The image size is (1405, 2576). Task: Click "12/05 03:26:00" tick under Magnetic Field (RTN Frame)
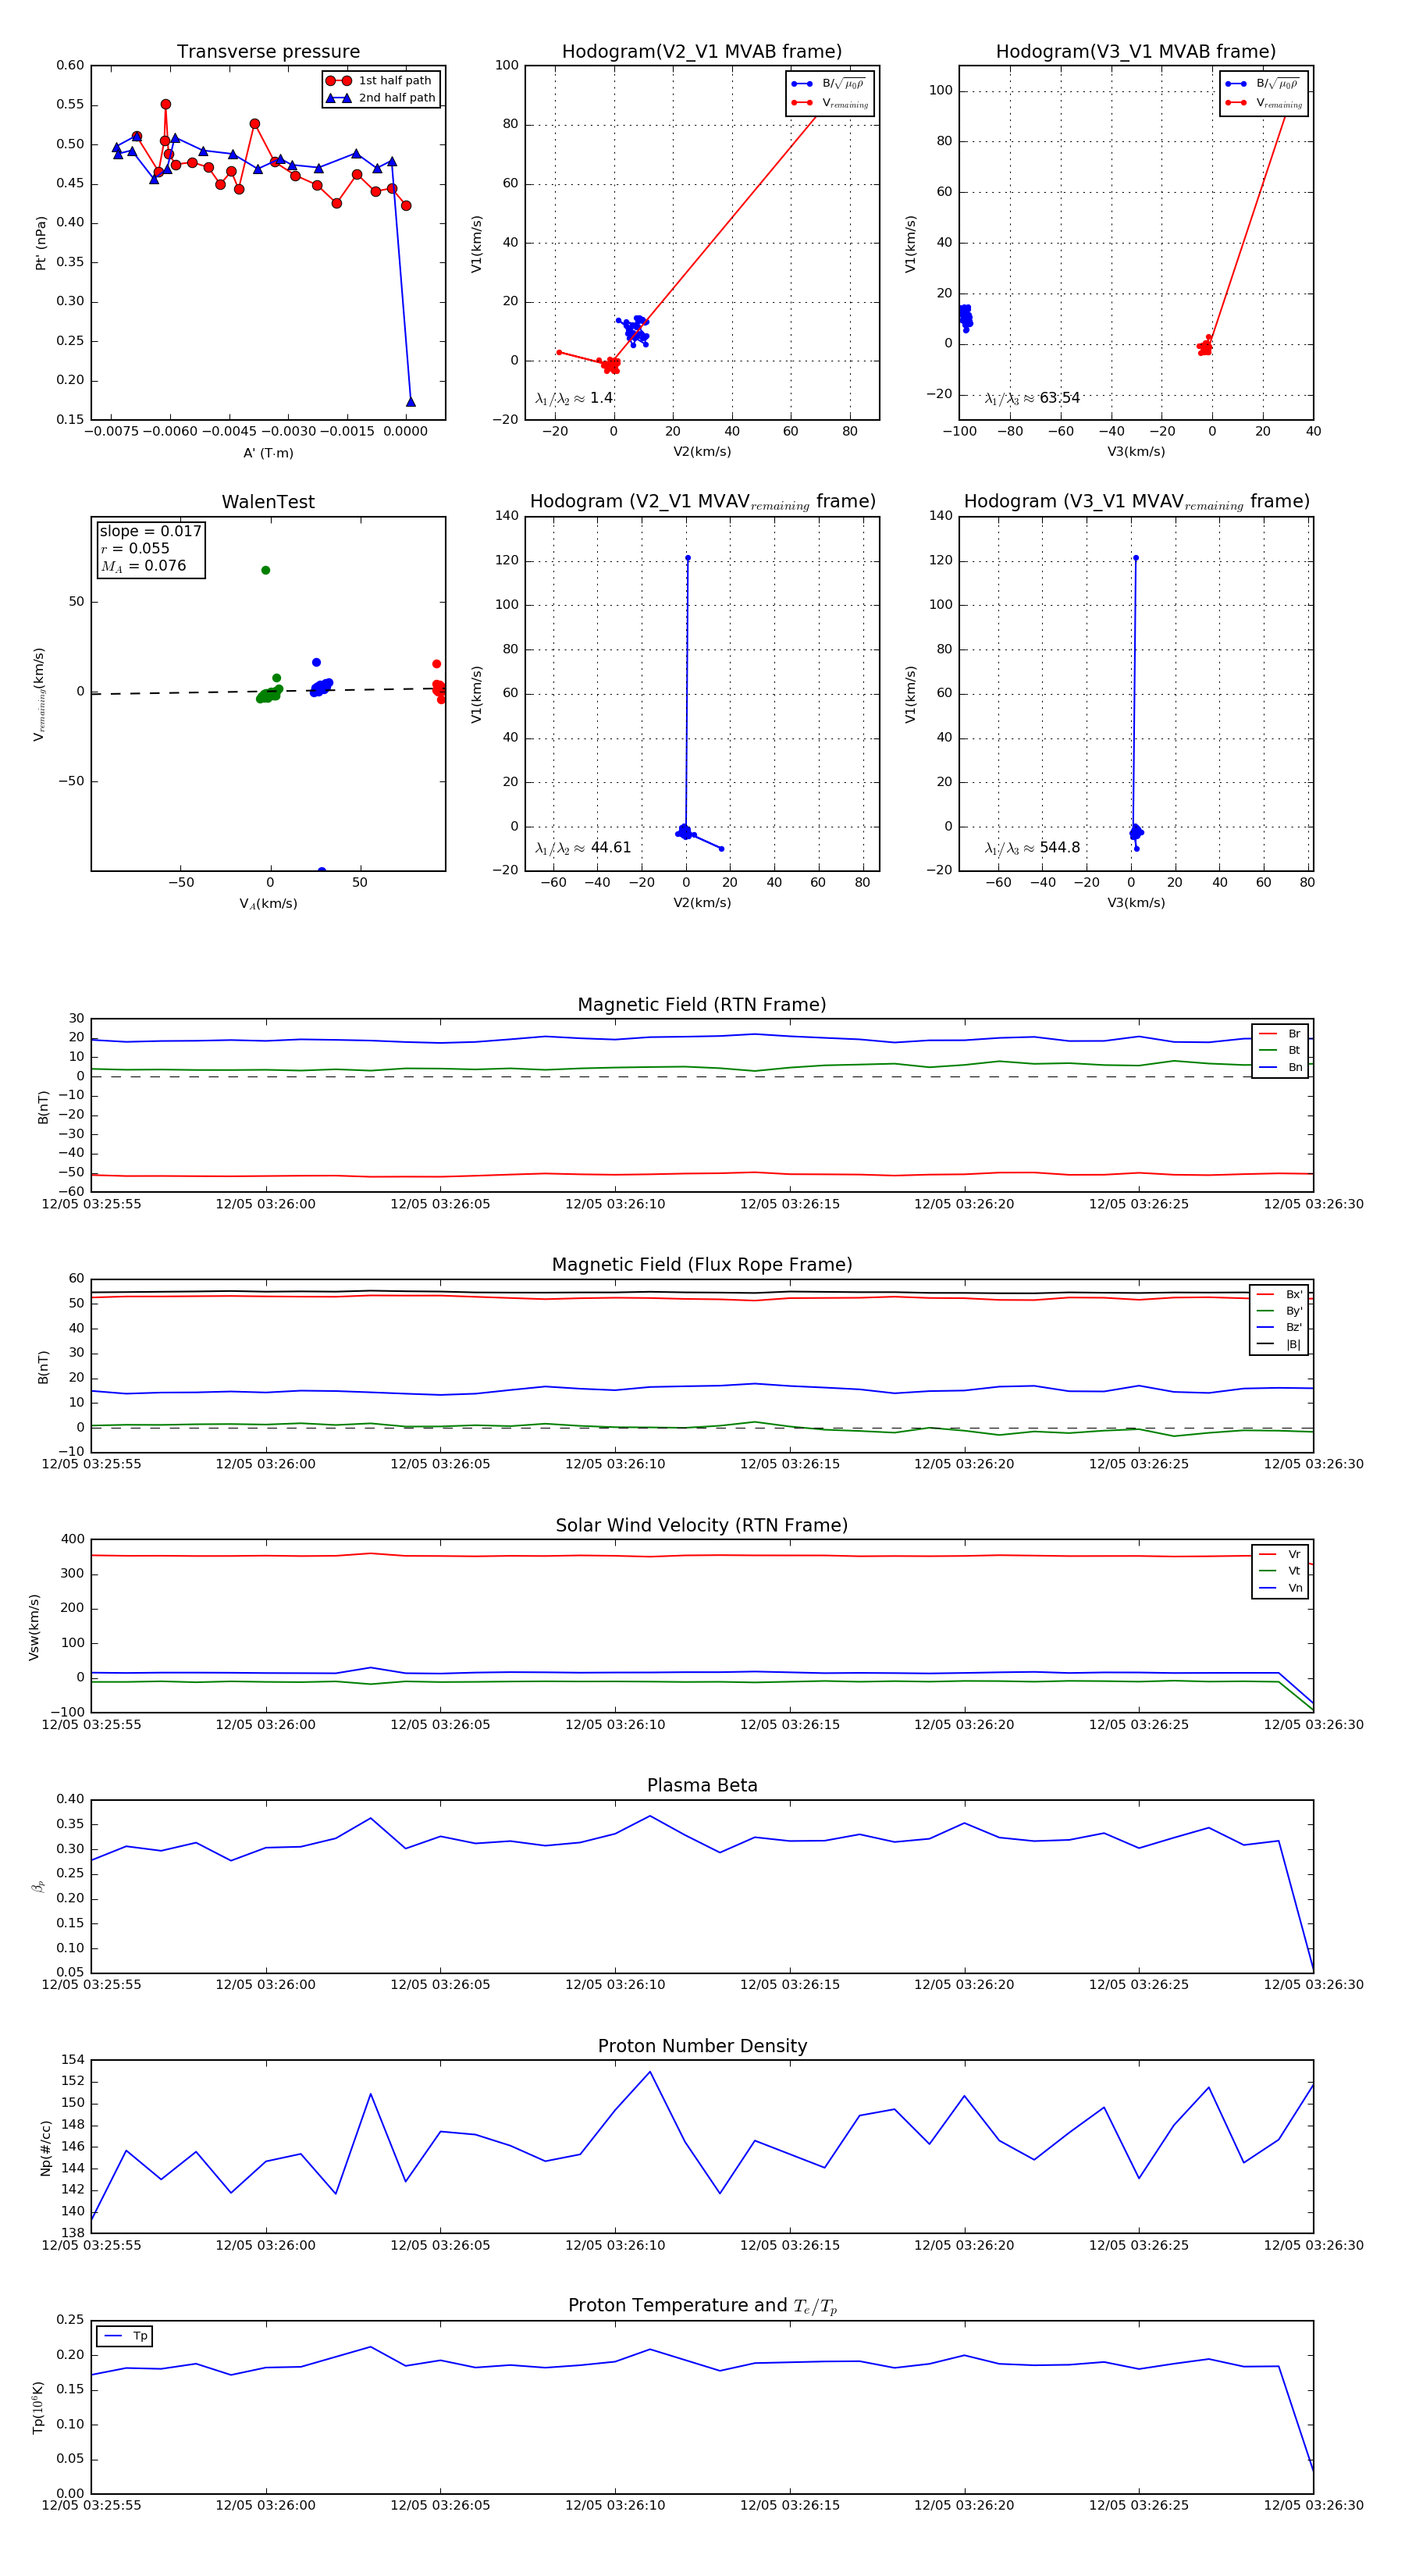tap(265, 1204)
